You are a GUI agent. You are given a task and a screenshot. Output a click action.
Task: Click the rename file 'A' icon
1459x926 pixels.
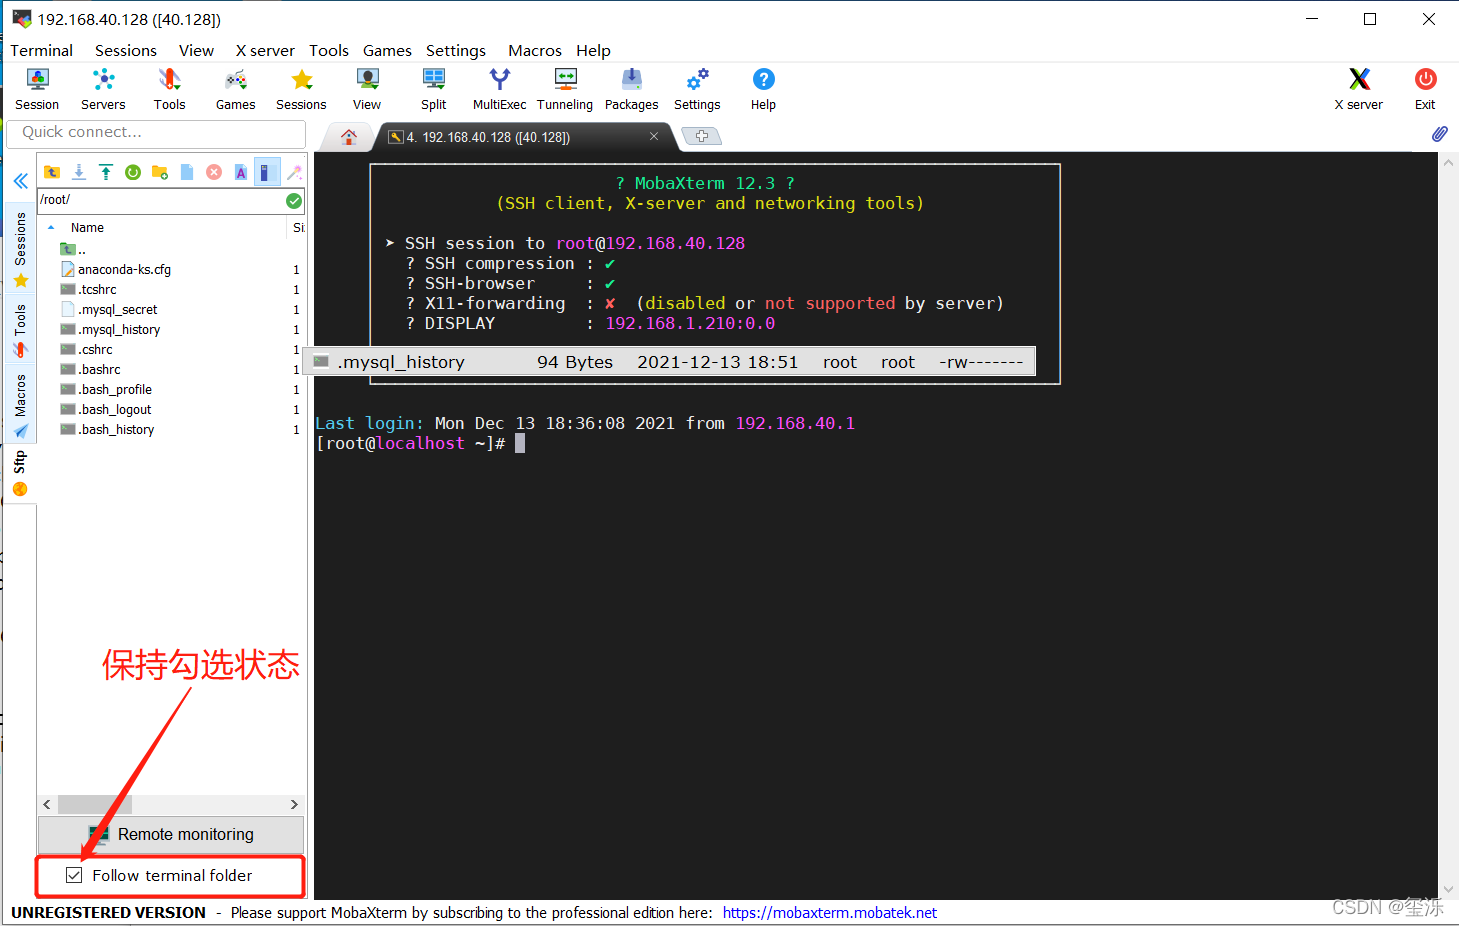click(x=240, y=172)
